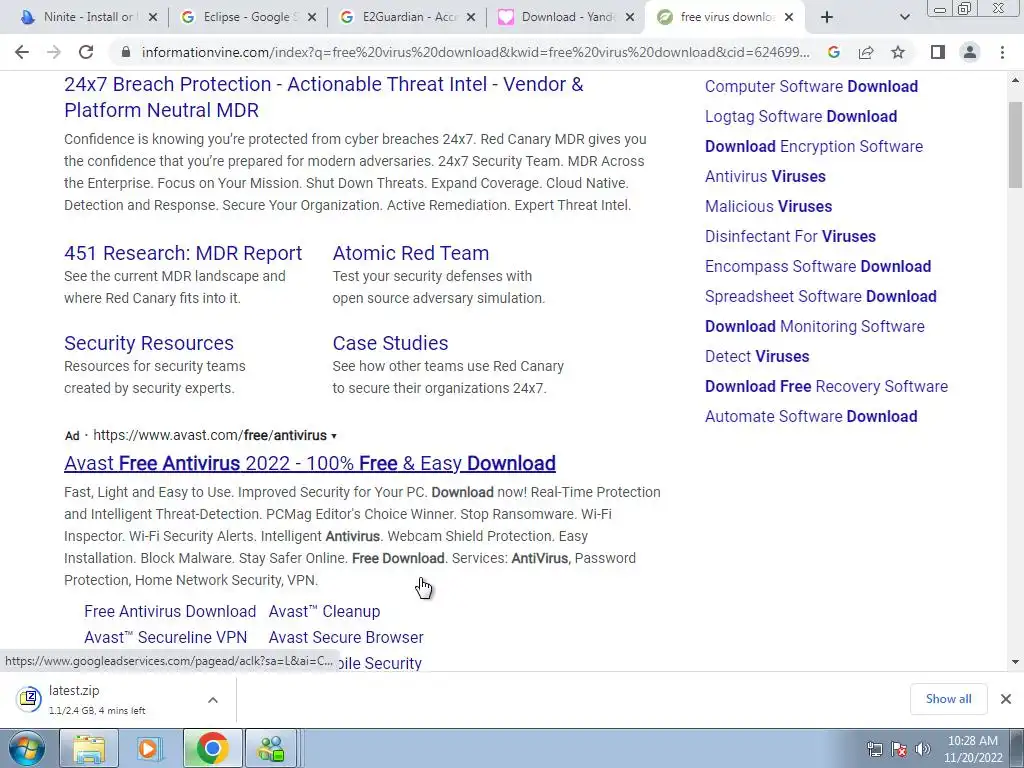Image resolution: width=1024 pixels, height=768 pixels.
Task: Open 24x7 Breach Protection ad headline
Action: (x=323, y=97)
